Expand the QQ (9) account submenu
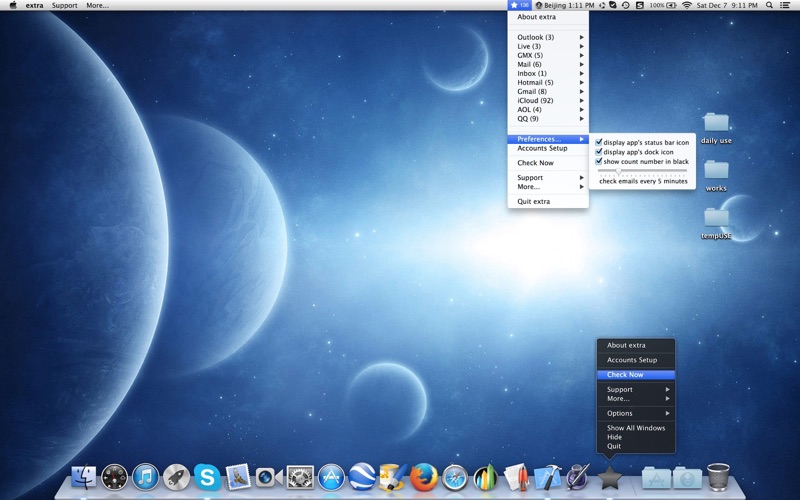800x500 pixels. coord(548,119)
